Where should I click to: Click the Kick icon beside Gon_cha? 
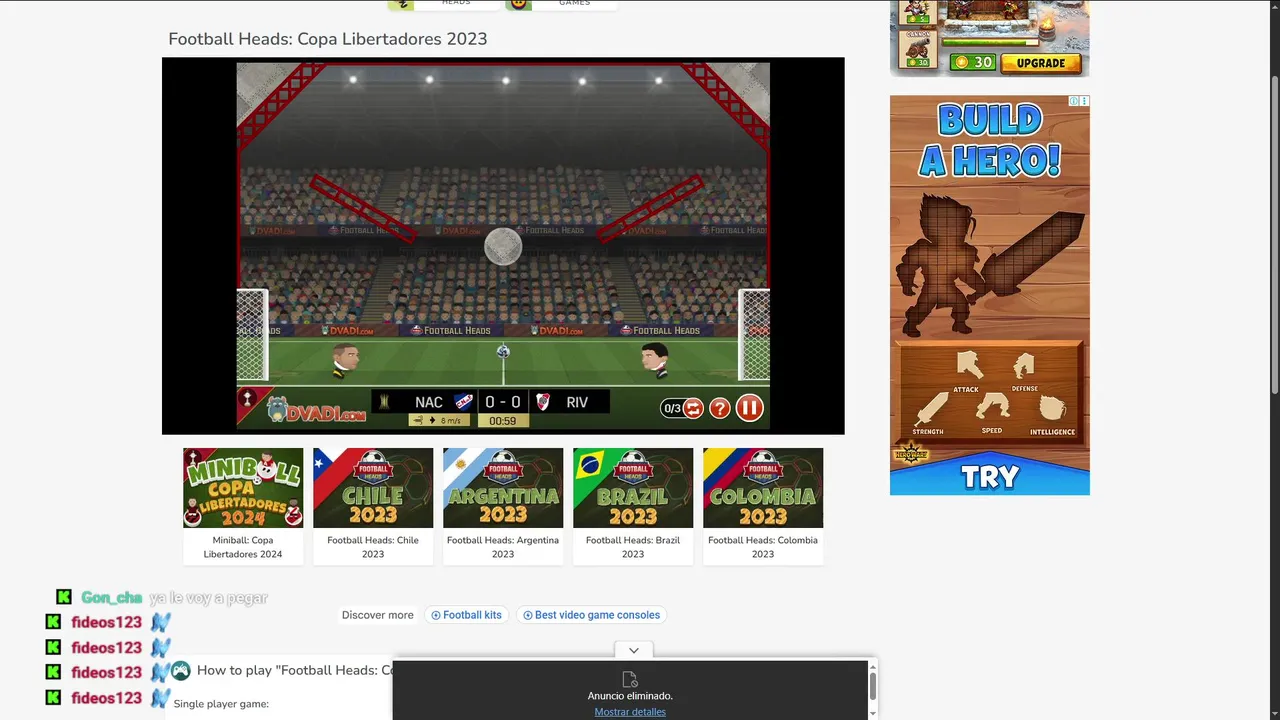[64, 597]
